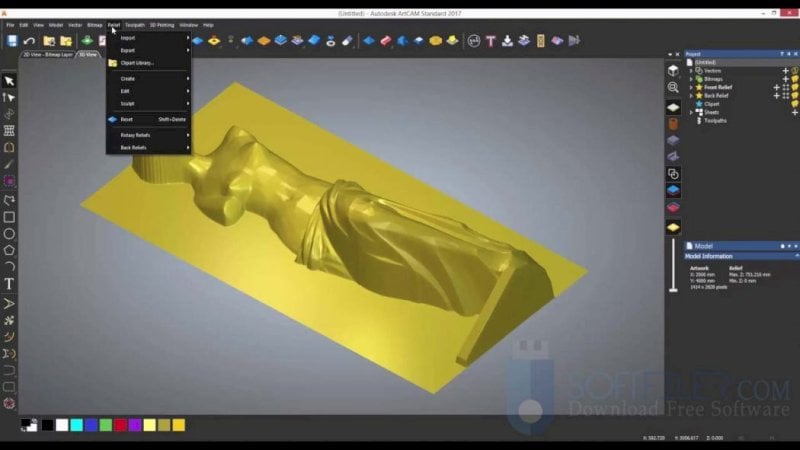Click the yellow hexagon toolbar icon
This screenshot has width=800, height=450.
point(435,41)
